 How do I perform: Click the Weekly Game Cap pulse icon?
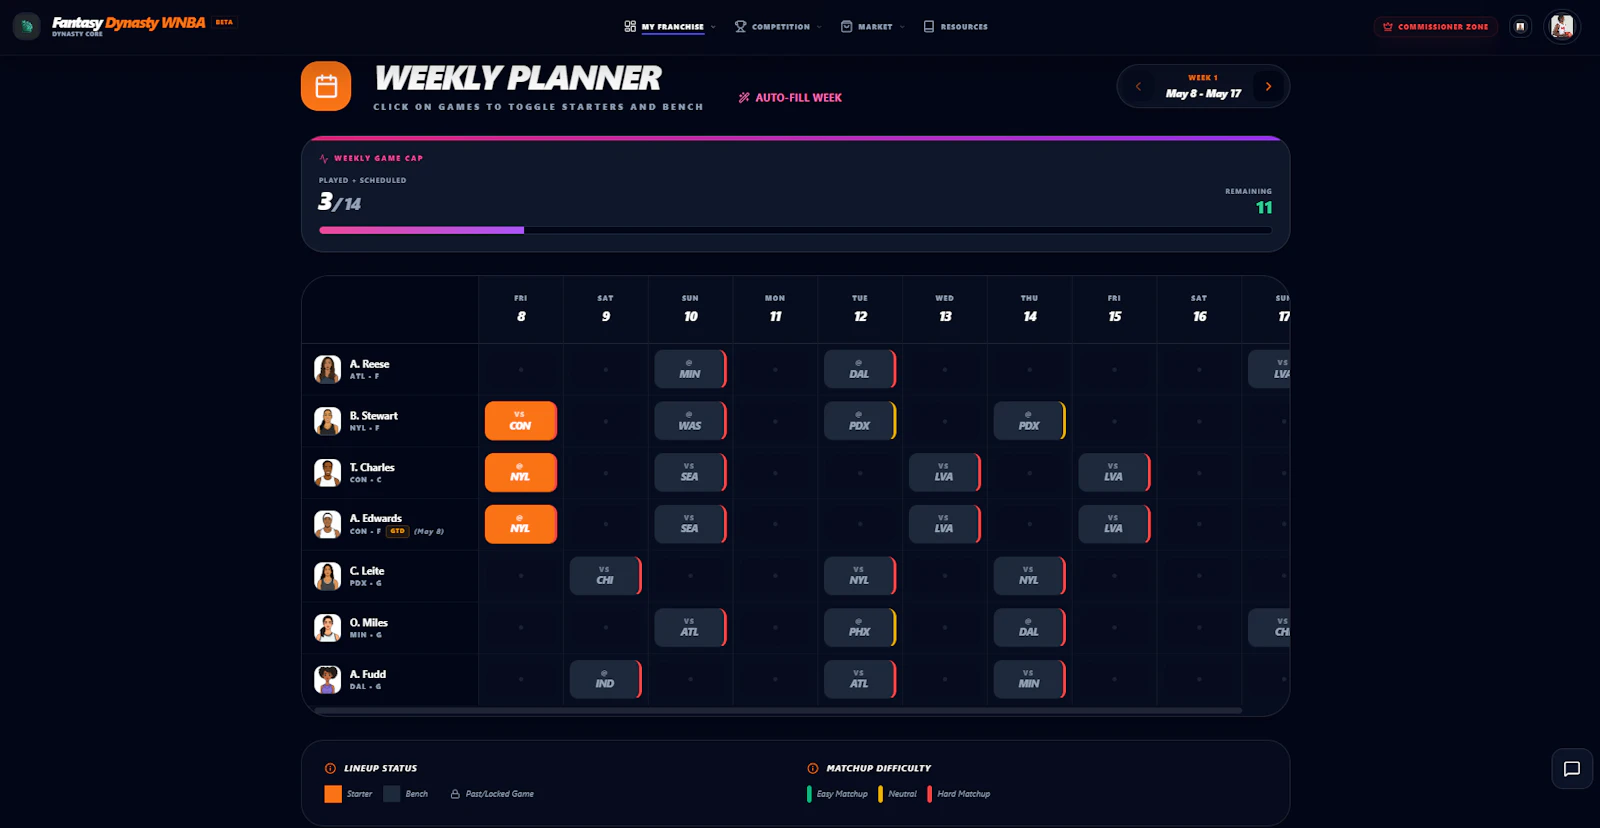coord(324,158)
